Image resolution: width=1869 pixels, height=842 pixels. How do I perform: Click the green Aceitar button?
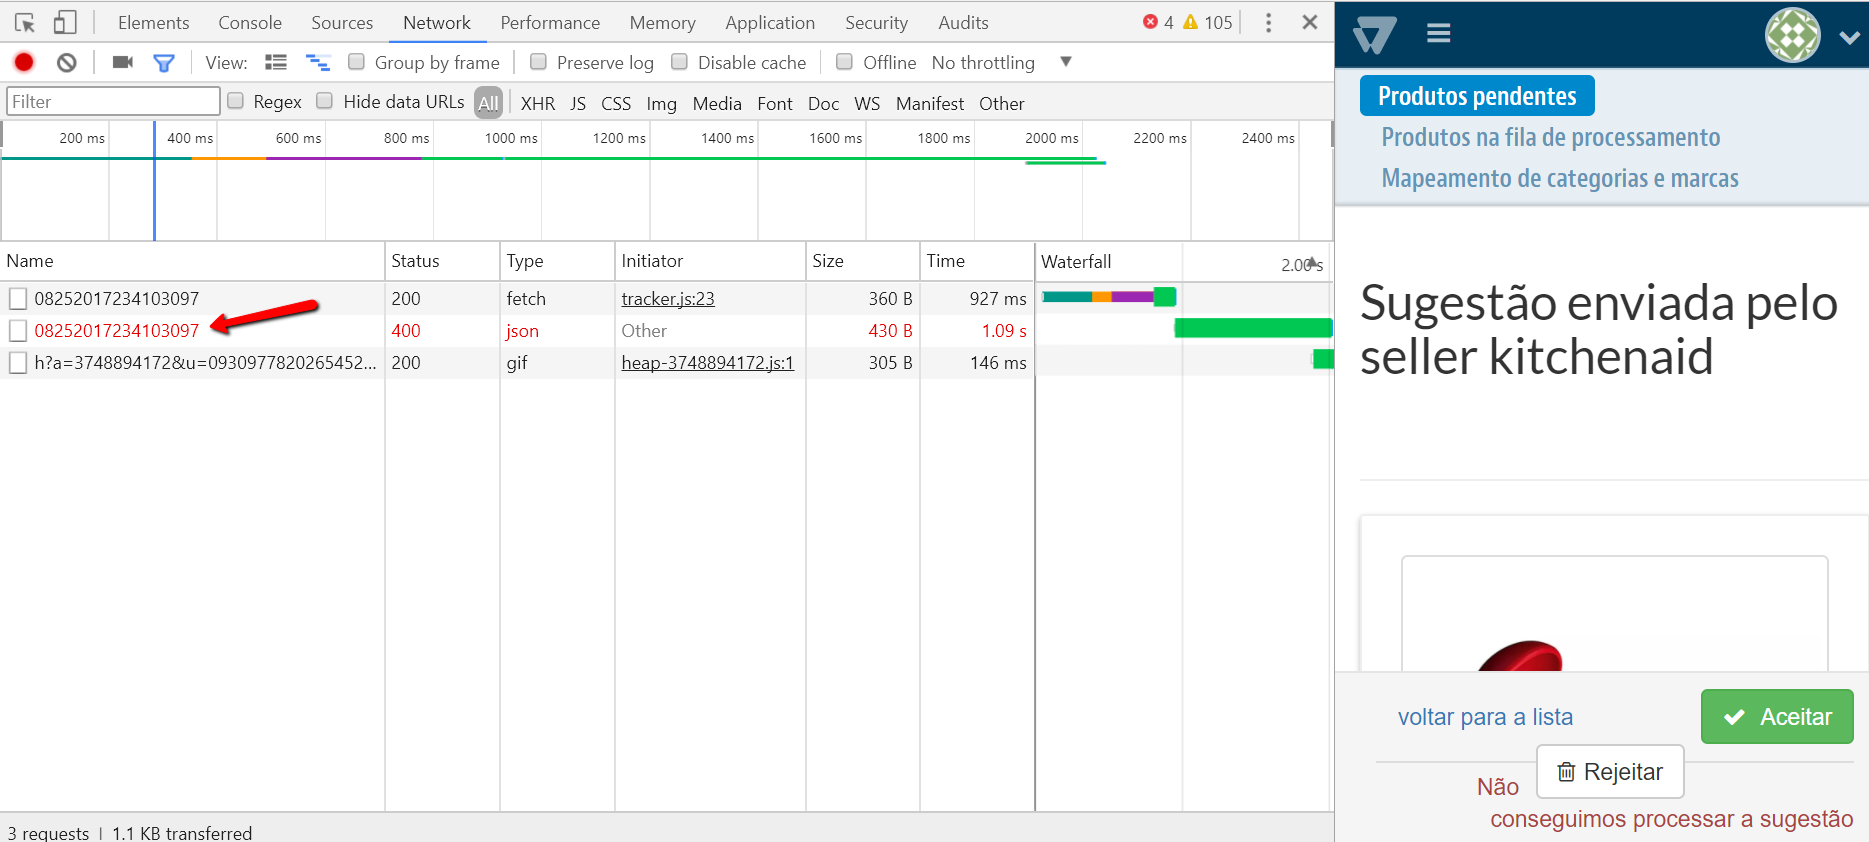click(x=1776, y=716)
